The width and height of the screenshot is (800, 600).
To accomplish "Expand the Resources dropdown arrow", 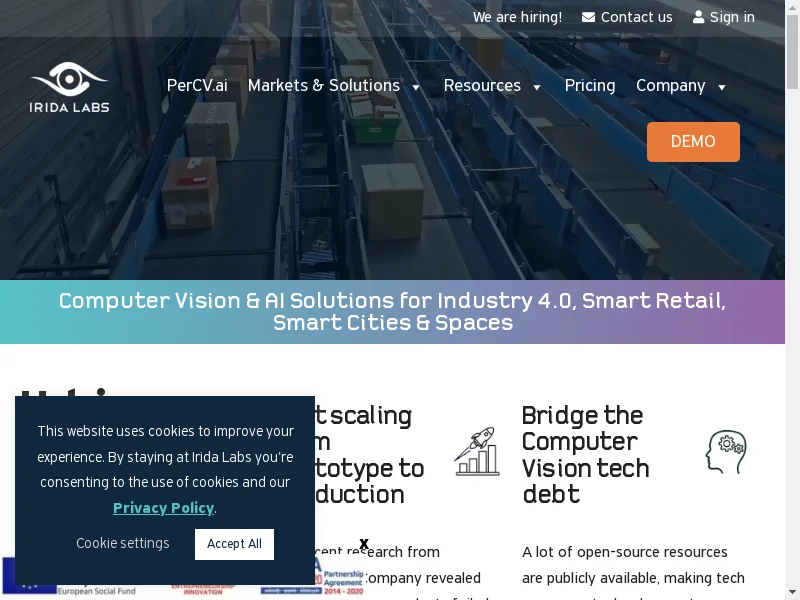I will tap(537, 87).
